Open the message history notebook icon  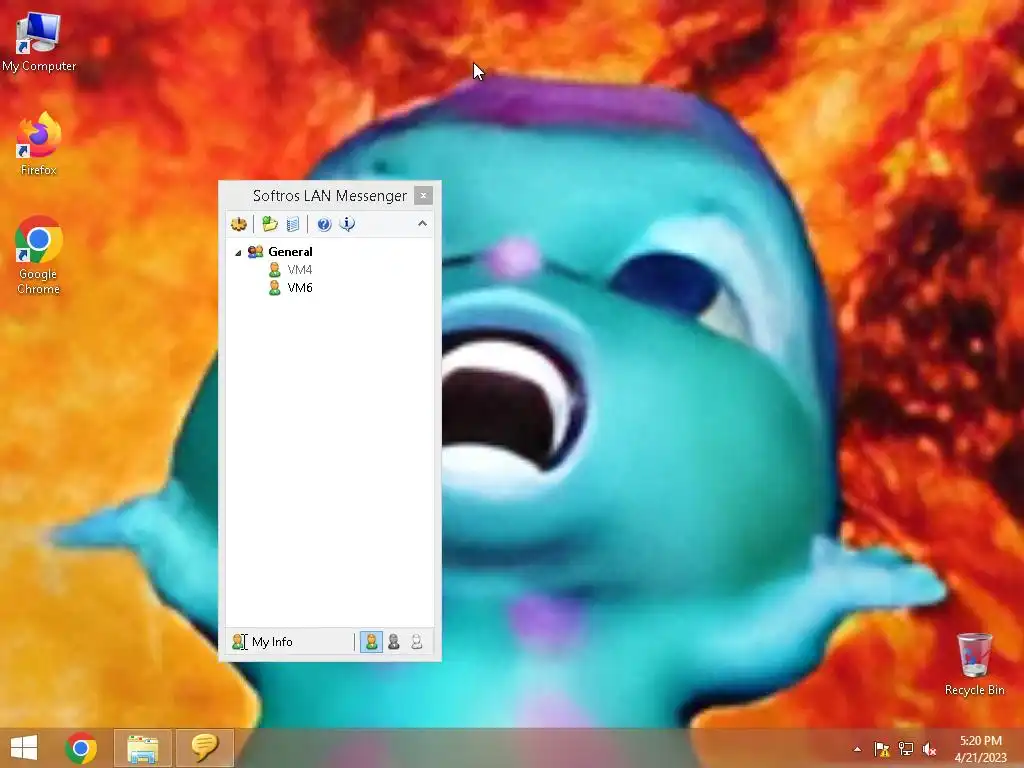(293, 224)
